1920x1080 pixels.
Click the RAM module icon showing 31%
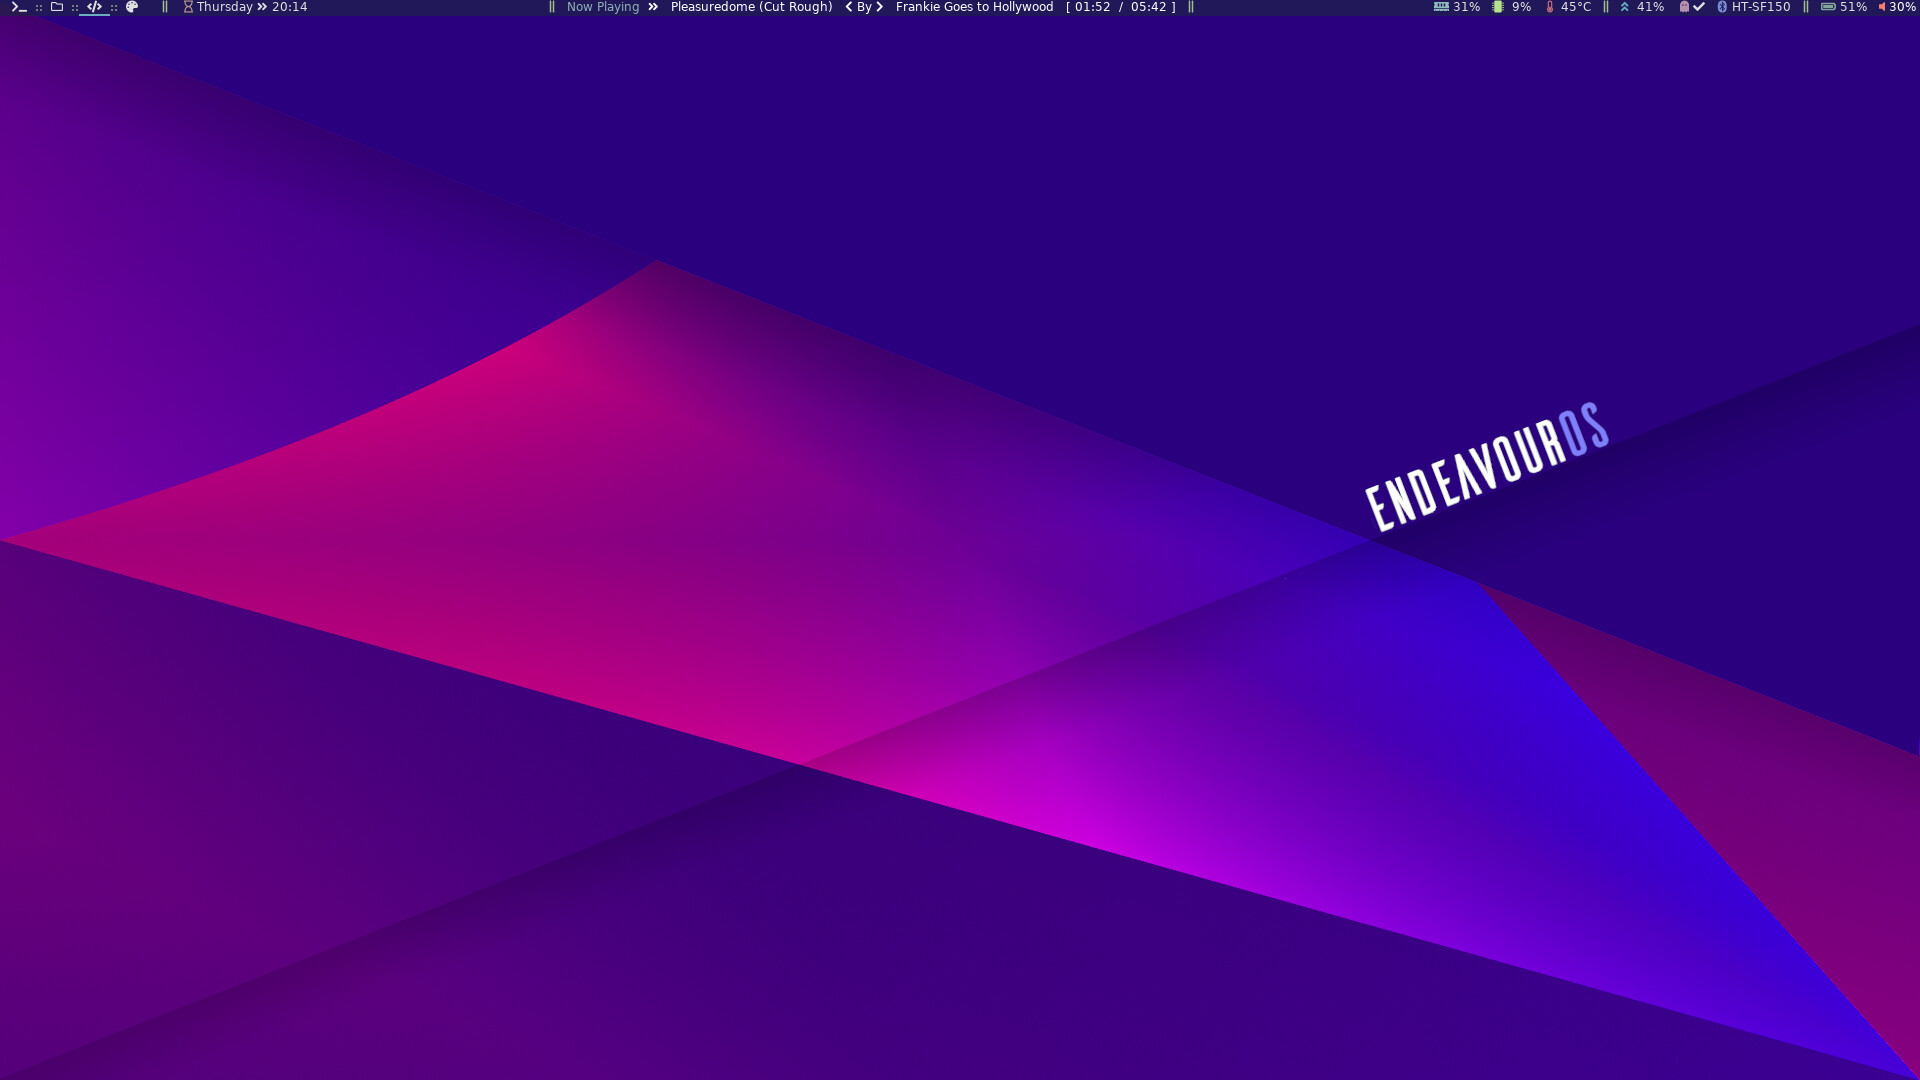click(1442, 7)
